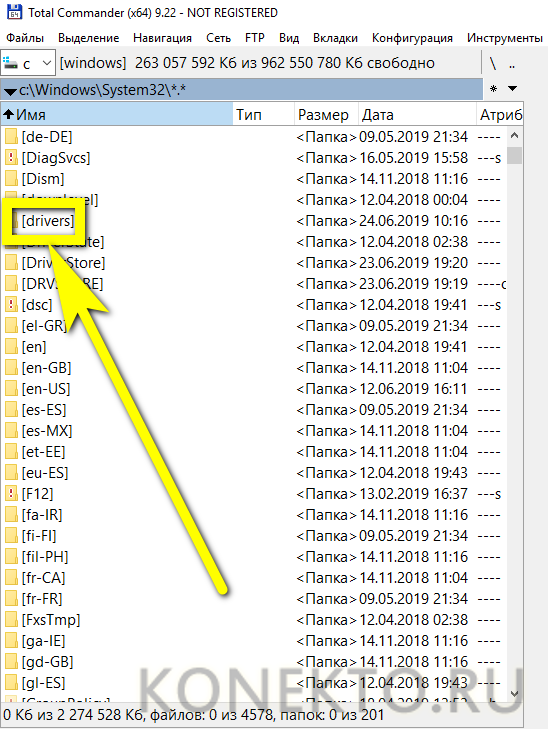
Task: Open the Конфигурация menu
Action: [412, 38]
